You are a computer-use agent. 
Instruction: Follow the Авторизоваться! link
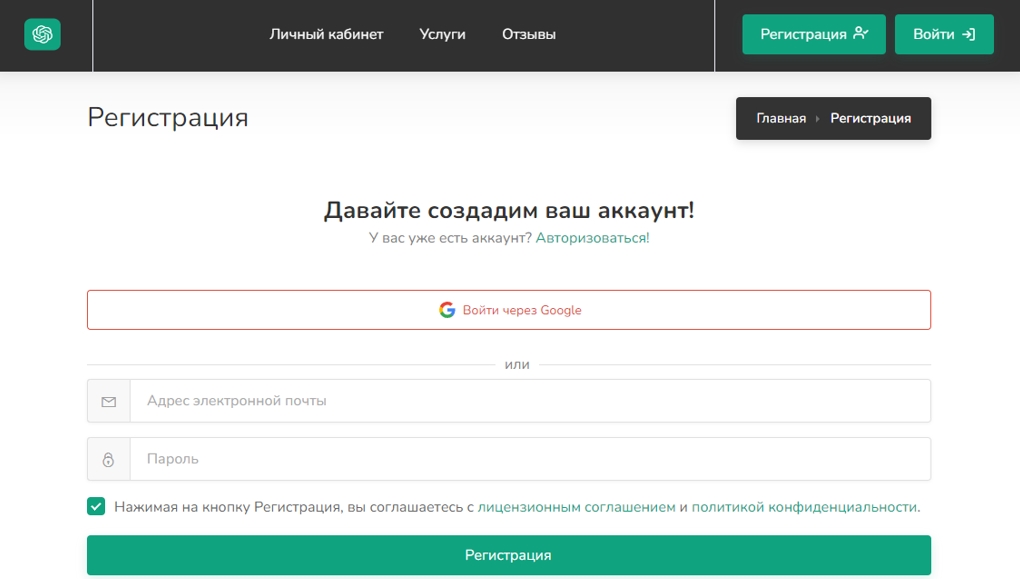592,238
